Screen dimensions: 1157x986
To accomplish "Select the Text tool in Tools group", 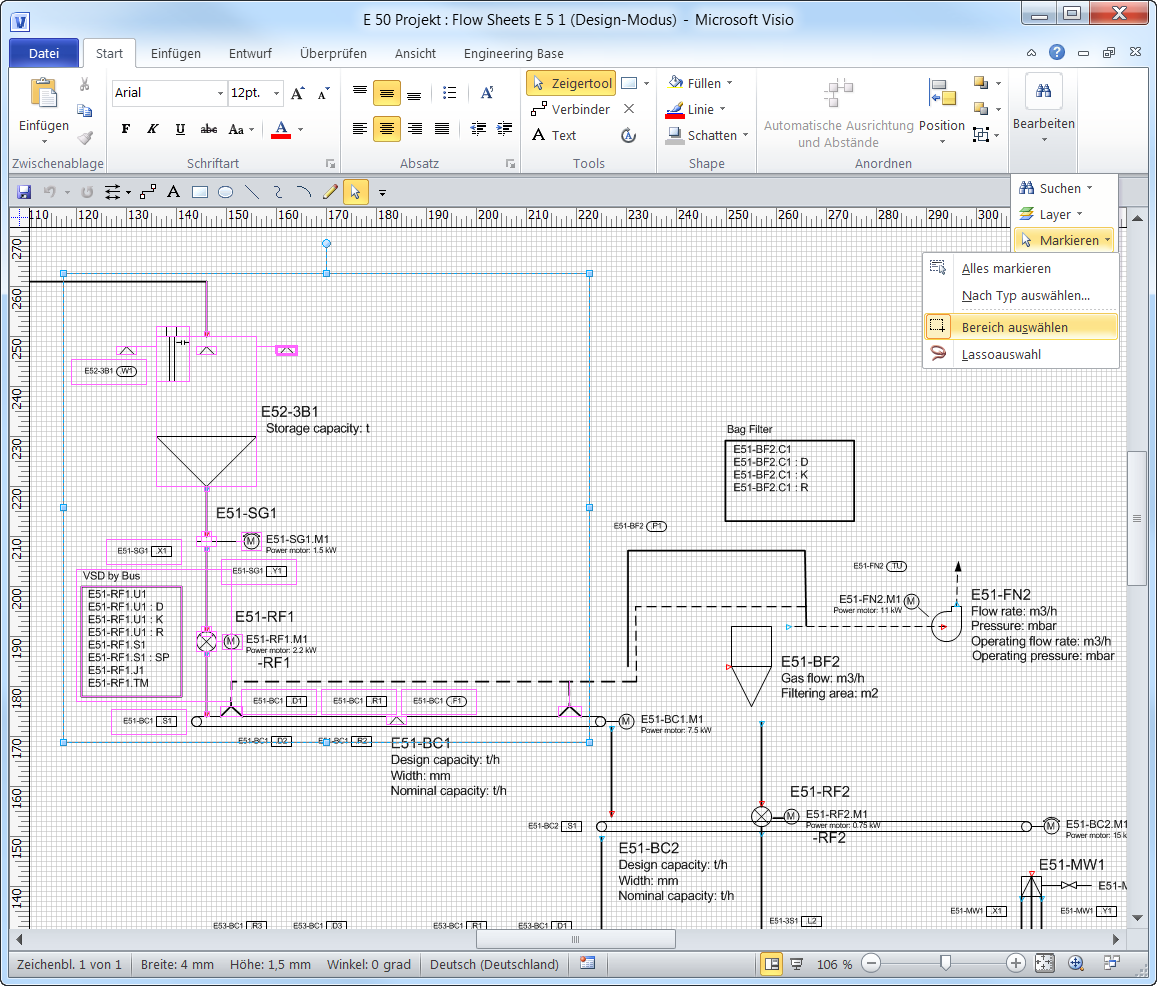I will 554,135.
